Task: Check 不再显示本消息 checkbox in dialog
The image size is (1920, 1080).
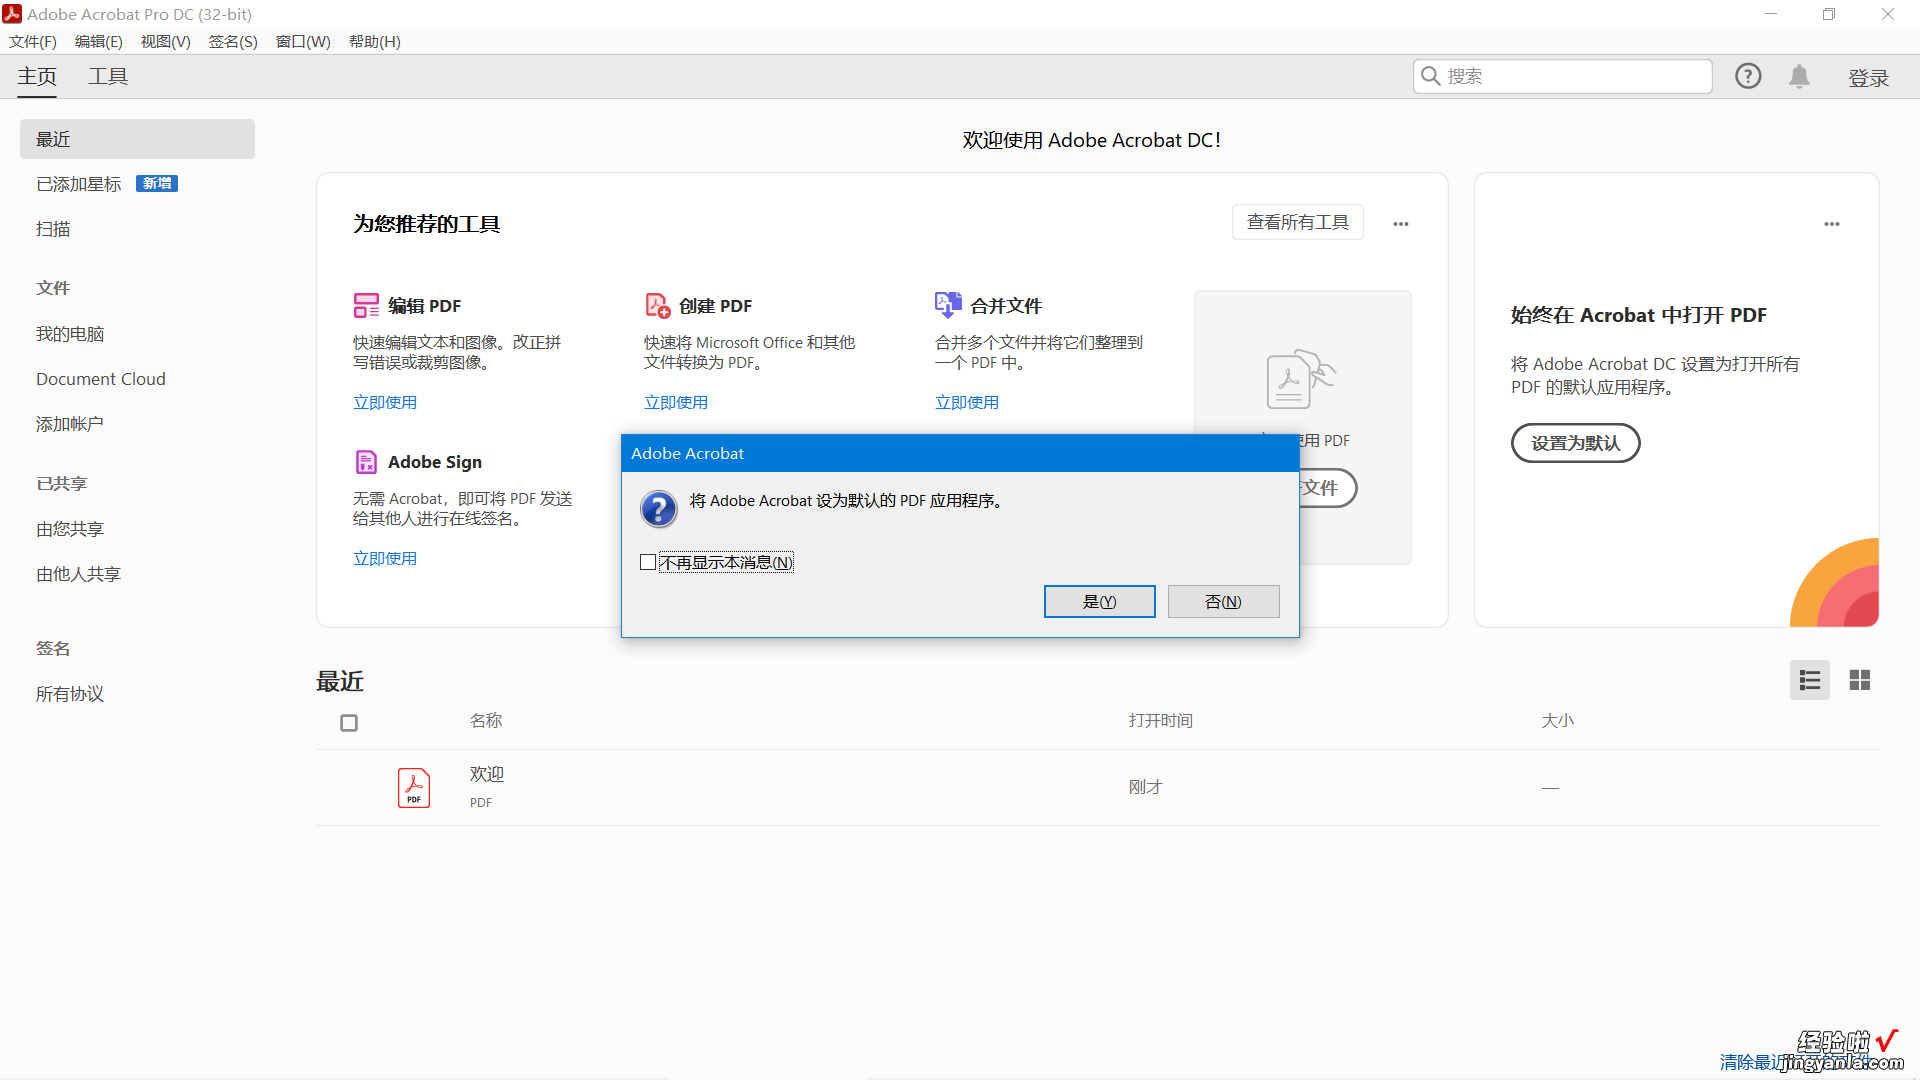Action: (648, 562)
